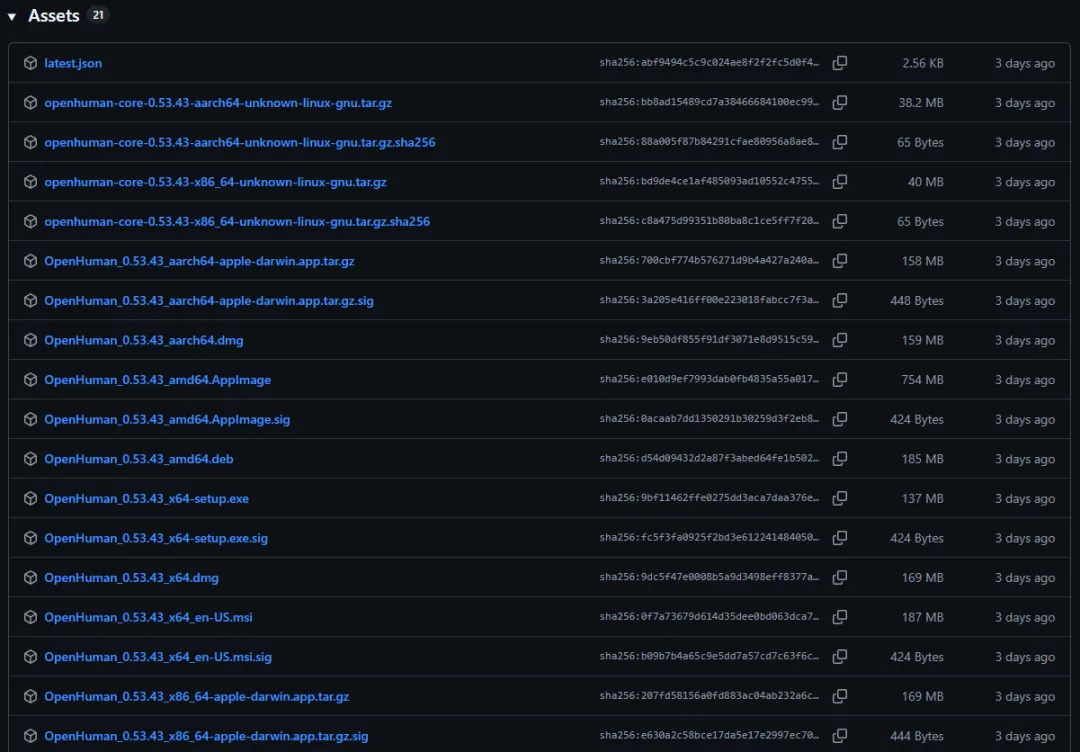This screenshot has height=752, width=1080.
Task: Click package icon beside x64-setup.exe
Action: click(x=30, y=499)
